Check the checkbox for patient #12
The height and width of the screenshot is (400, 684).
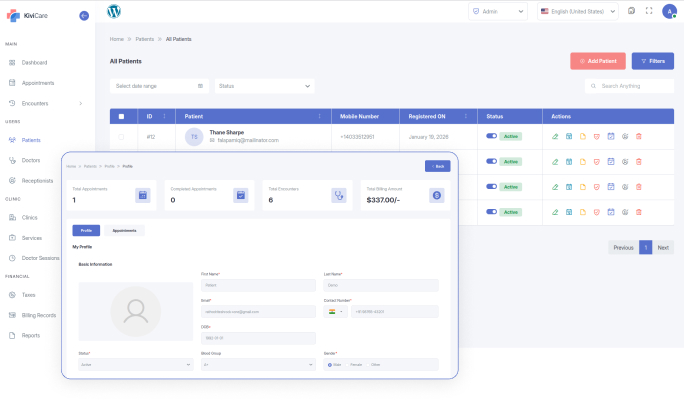click(121, 137)
